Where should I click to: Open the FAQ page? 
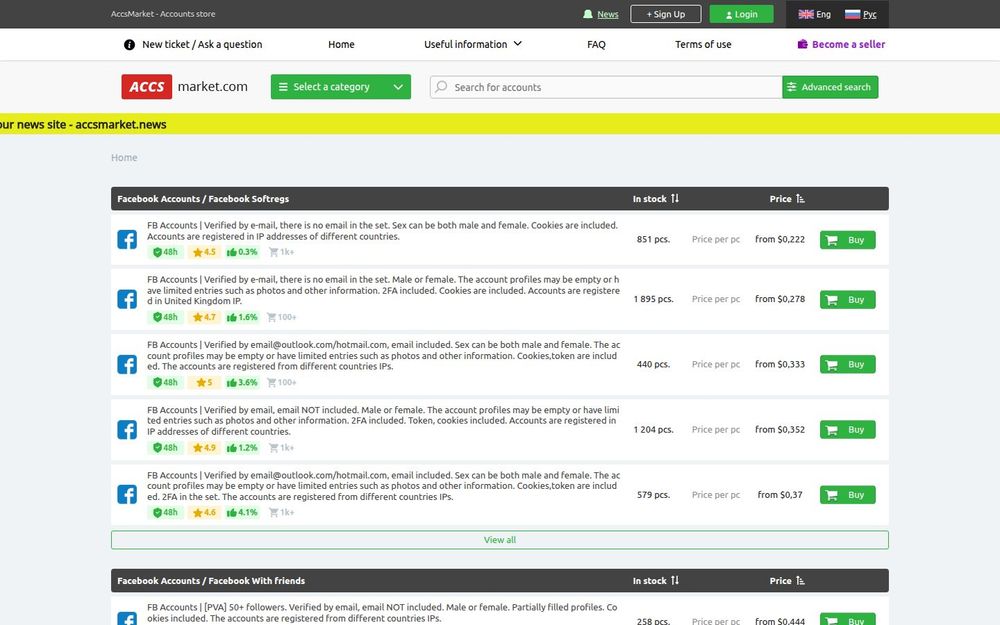tap(596, 44)
